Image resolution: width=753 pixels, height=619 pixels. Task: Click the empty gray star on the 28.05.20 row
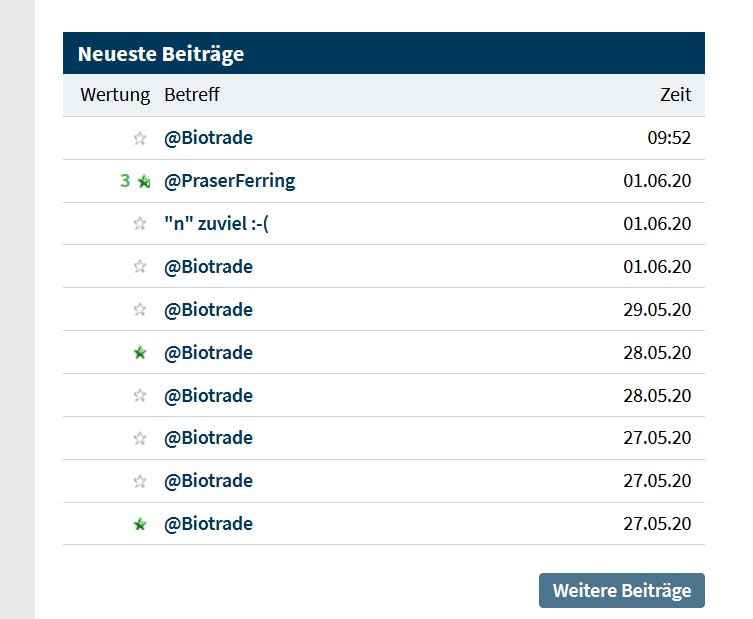click(x=140, y=396)
